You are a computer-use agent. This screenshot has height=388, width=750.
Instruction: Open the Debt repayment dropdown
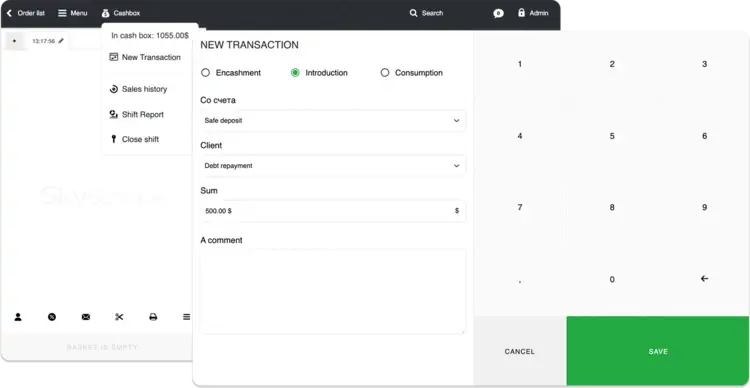[x=332, y=166]
